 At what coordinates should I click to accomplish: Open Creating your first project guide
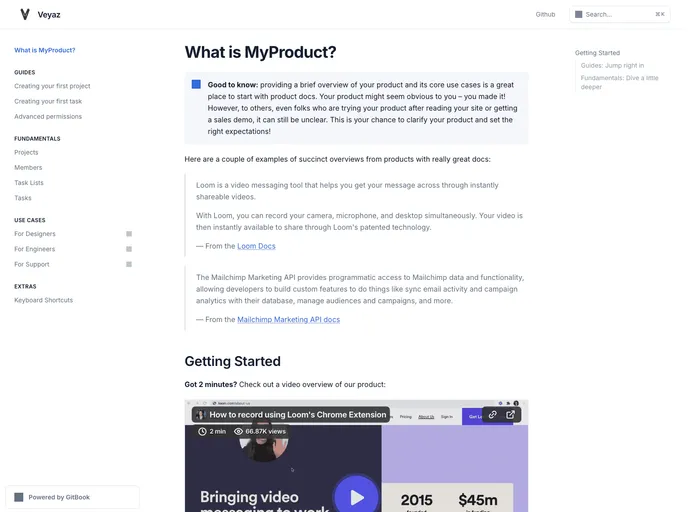(52, 86)
